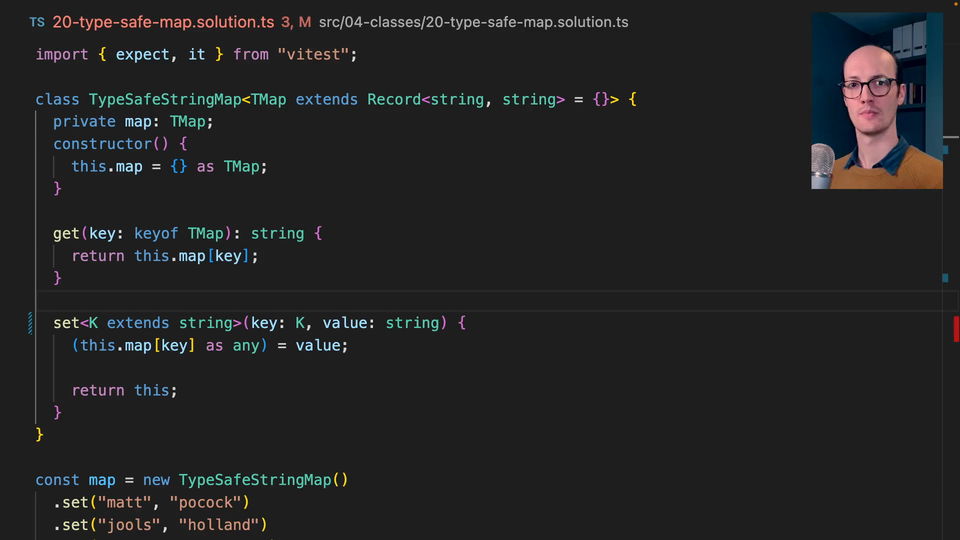The height and width of the screenshot is (540, 960).
Task: Click the 'private map: TMap' property line
Action: coord(133,121)
